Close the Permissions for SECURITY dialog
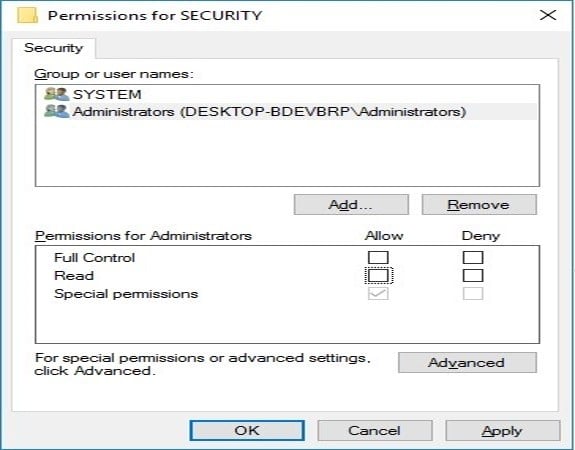 [x=548, y=15]
